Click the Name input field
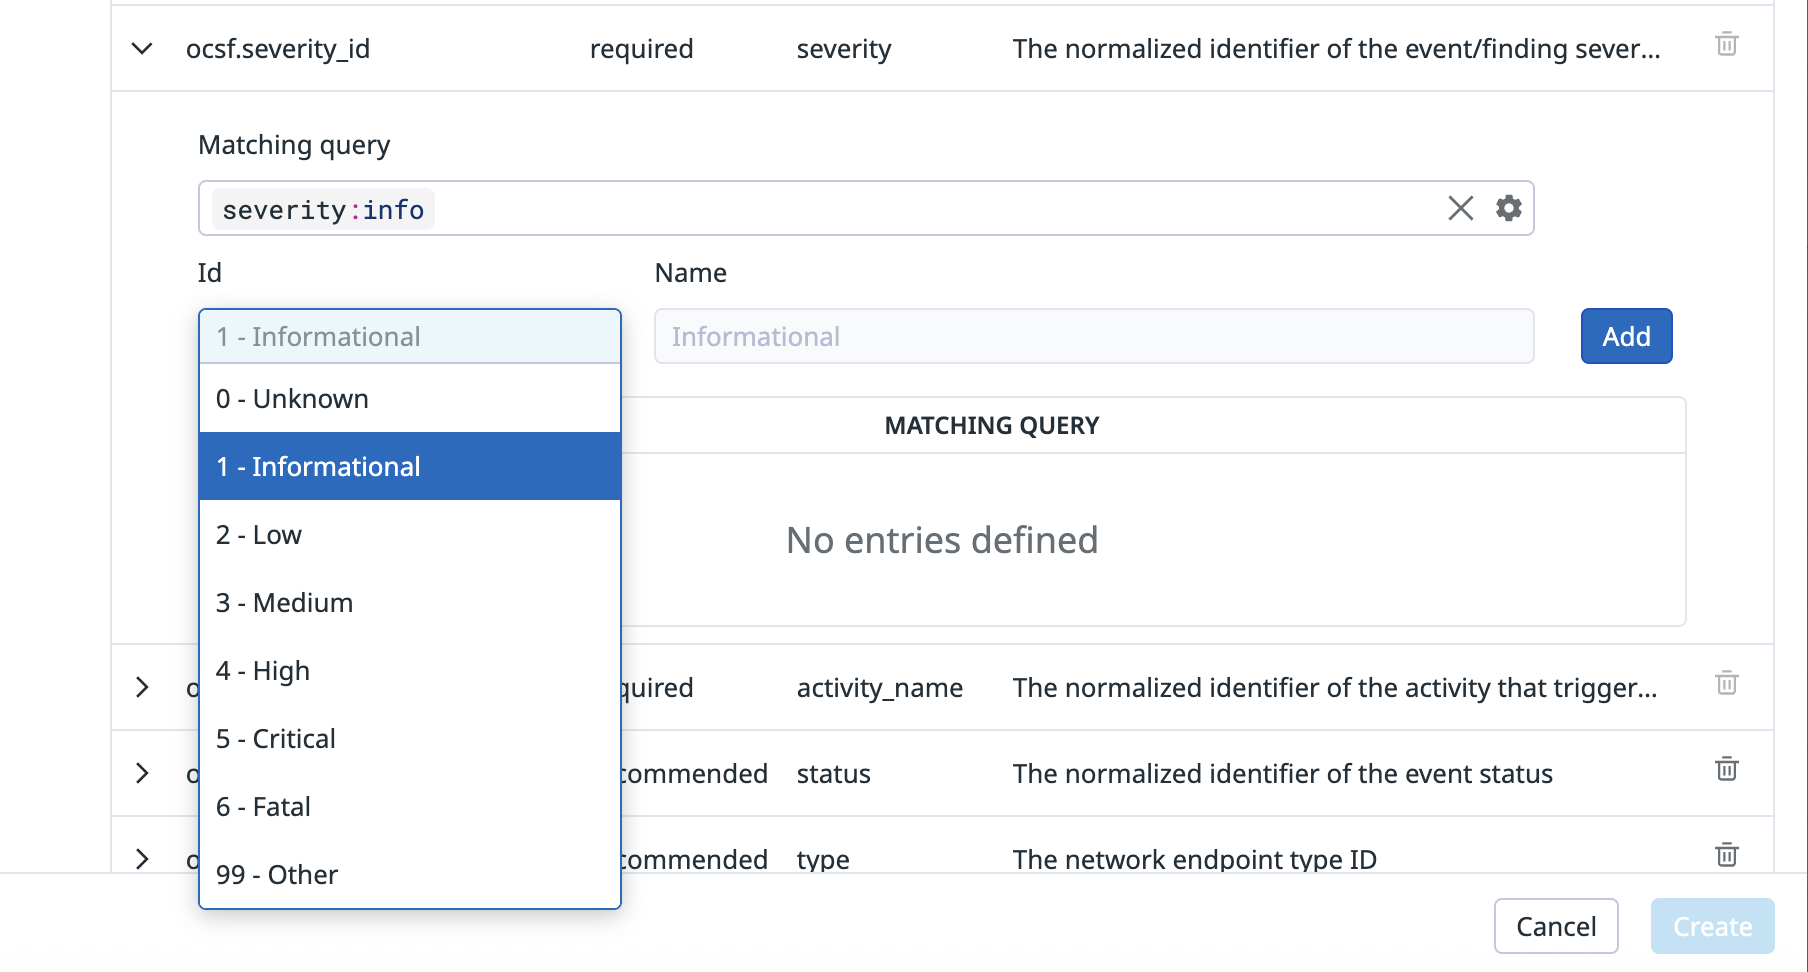 [x=1093, y=337]
